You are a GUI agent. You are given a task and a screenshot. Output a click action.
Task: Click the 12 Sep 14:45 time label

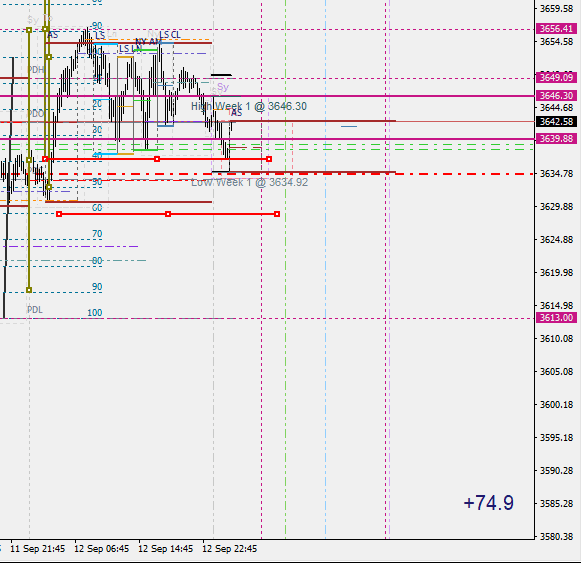(x=166, y=549)
